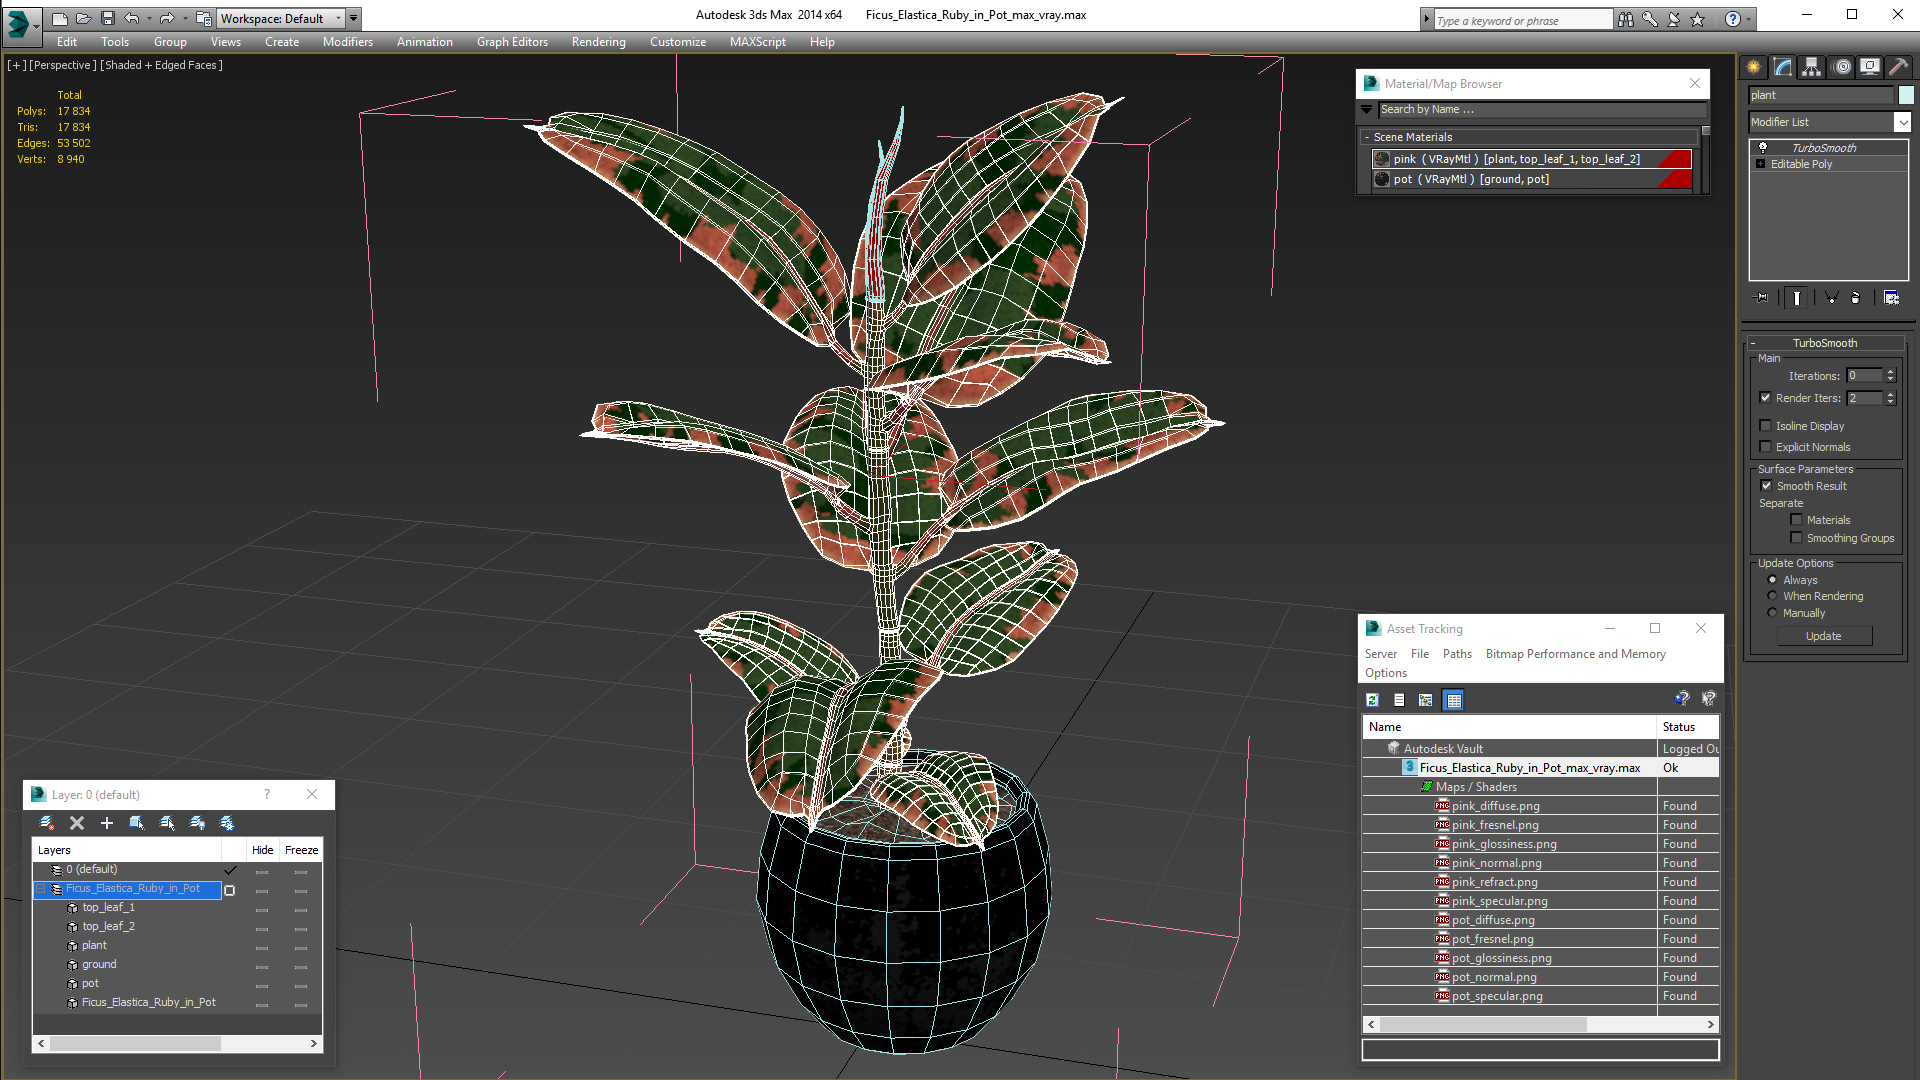Open the Utilities hammer panel
This screenshot has width=1920, height=1080.
coord(1898,67)
